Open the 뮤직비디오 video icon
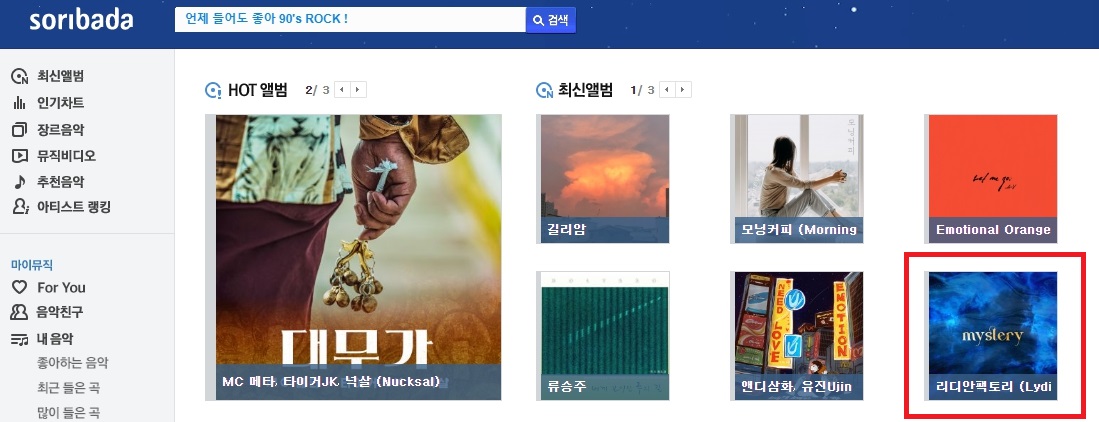The width and height of the screenshot is (1099, 422). pos(20,156)
